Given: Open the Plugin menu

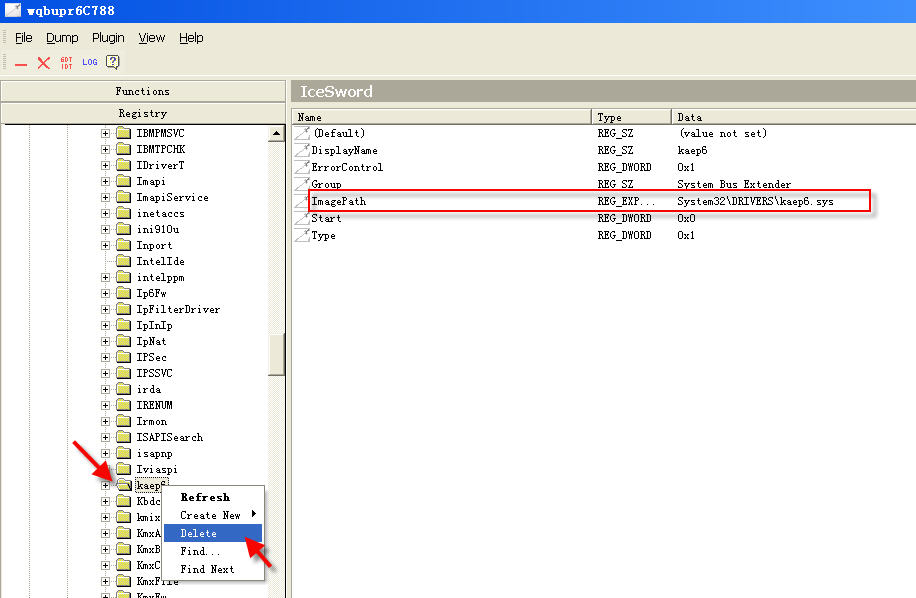Looking at the screenshot, I should point(108,38).
